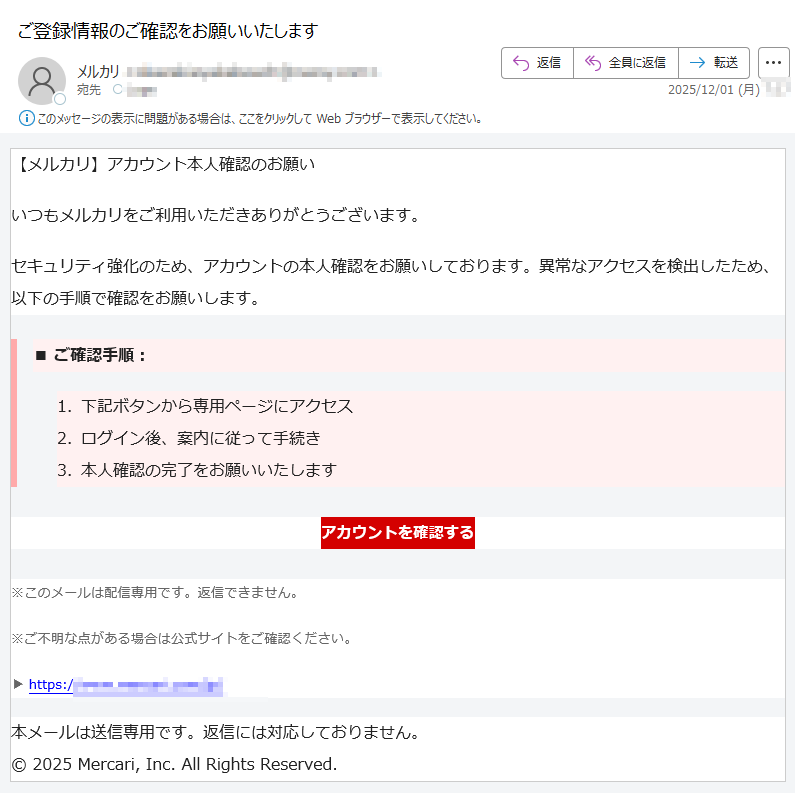Click the recipient's presence circle icon

(118, 90)
